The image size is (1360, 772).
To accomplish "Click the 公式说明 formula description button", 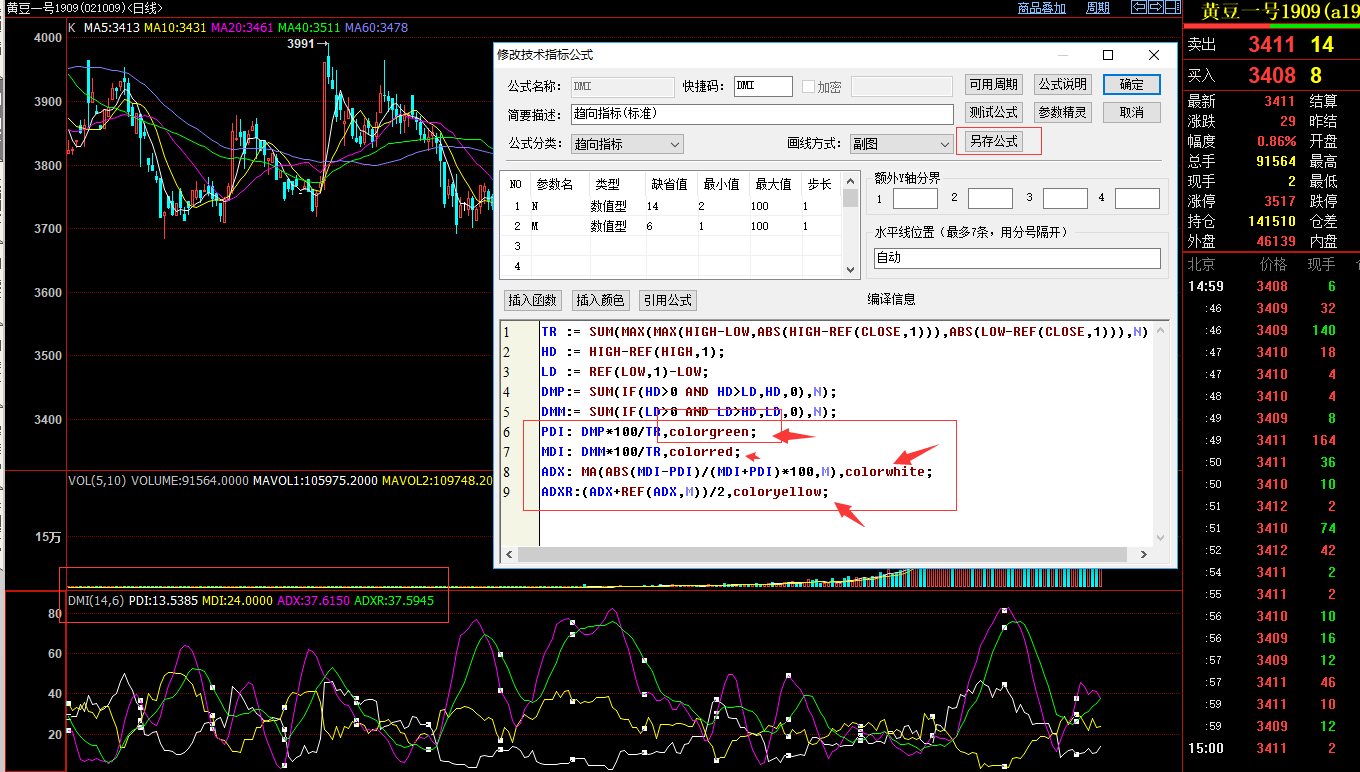I will tap(1062, 84).
